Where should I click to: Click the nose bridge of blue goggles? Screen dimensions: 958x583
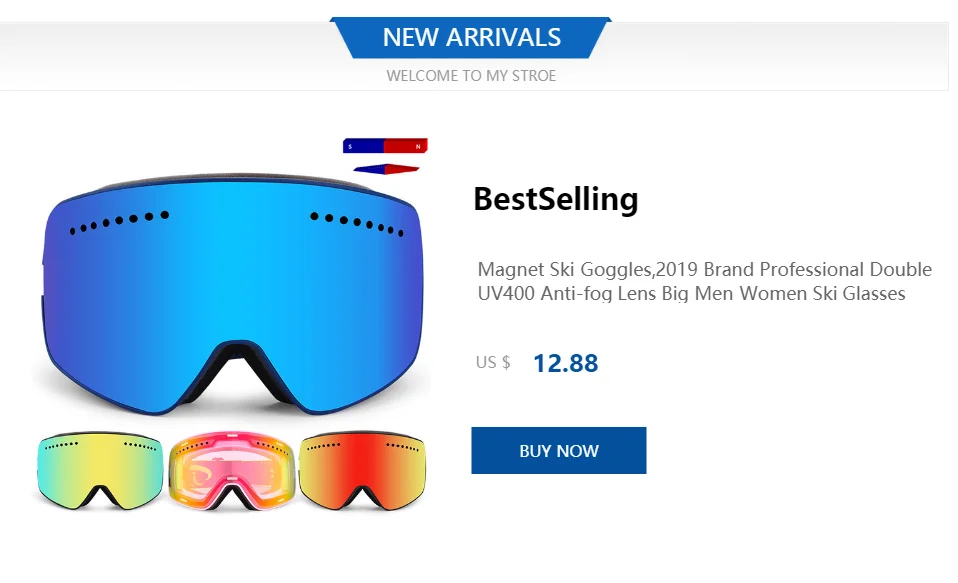[x=234, y=373]
